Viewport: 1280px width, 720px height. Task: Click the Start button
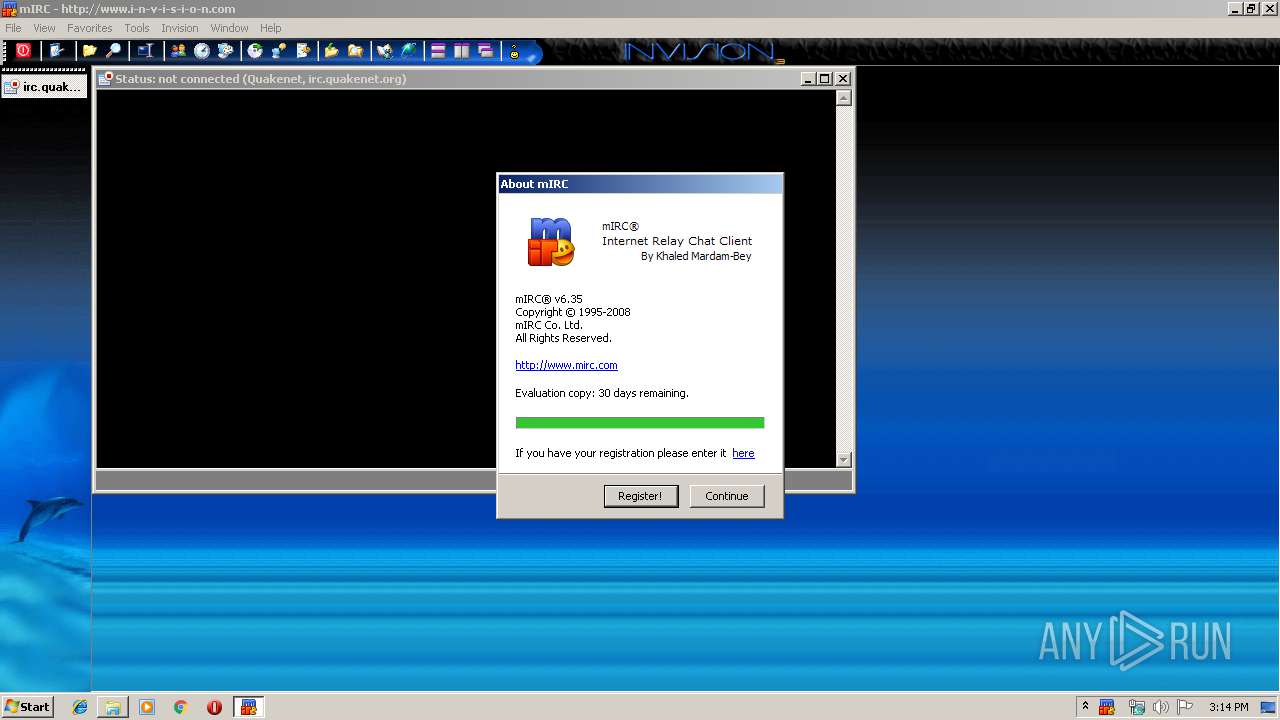(27, 707)
